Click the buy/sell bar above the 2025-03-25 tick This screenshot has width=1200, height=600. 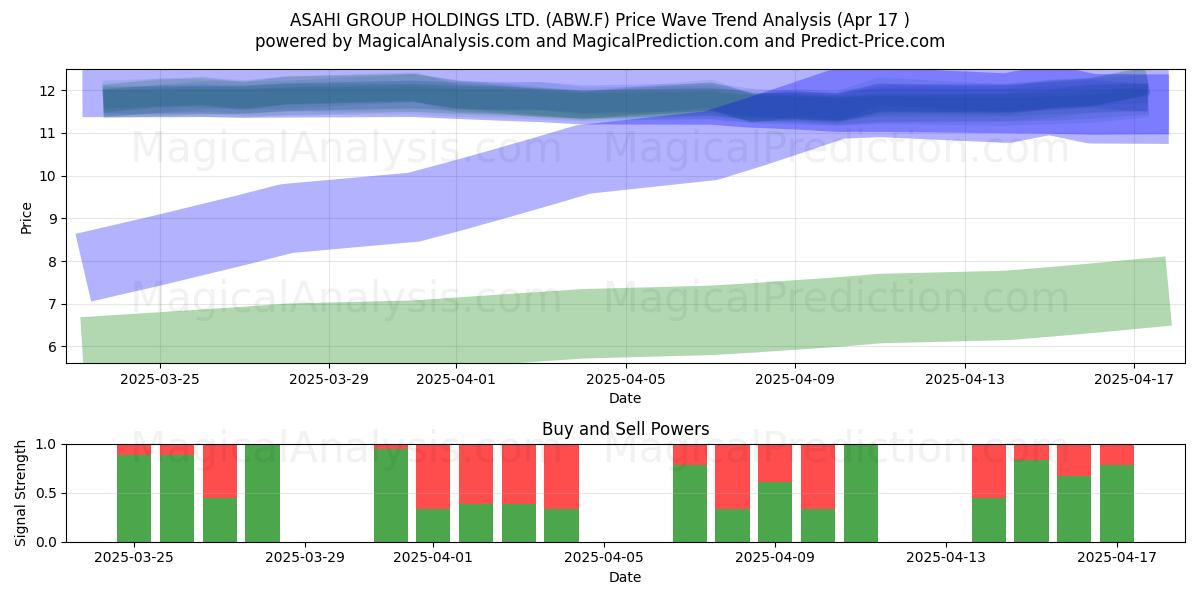[x=134, y=493]
